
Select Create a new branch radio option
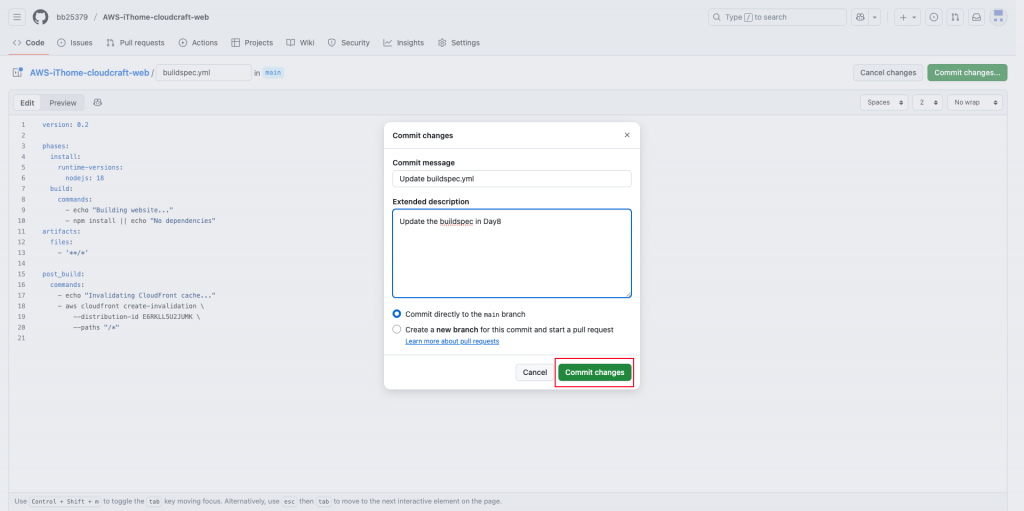point(397,329)
